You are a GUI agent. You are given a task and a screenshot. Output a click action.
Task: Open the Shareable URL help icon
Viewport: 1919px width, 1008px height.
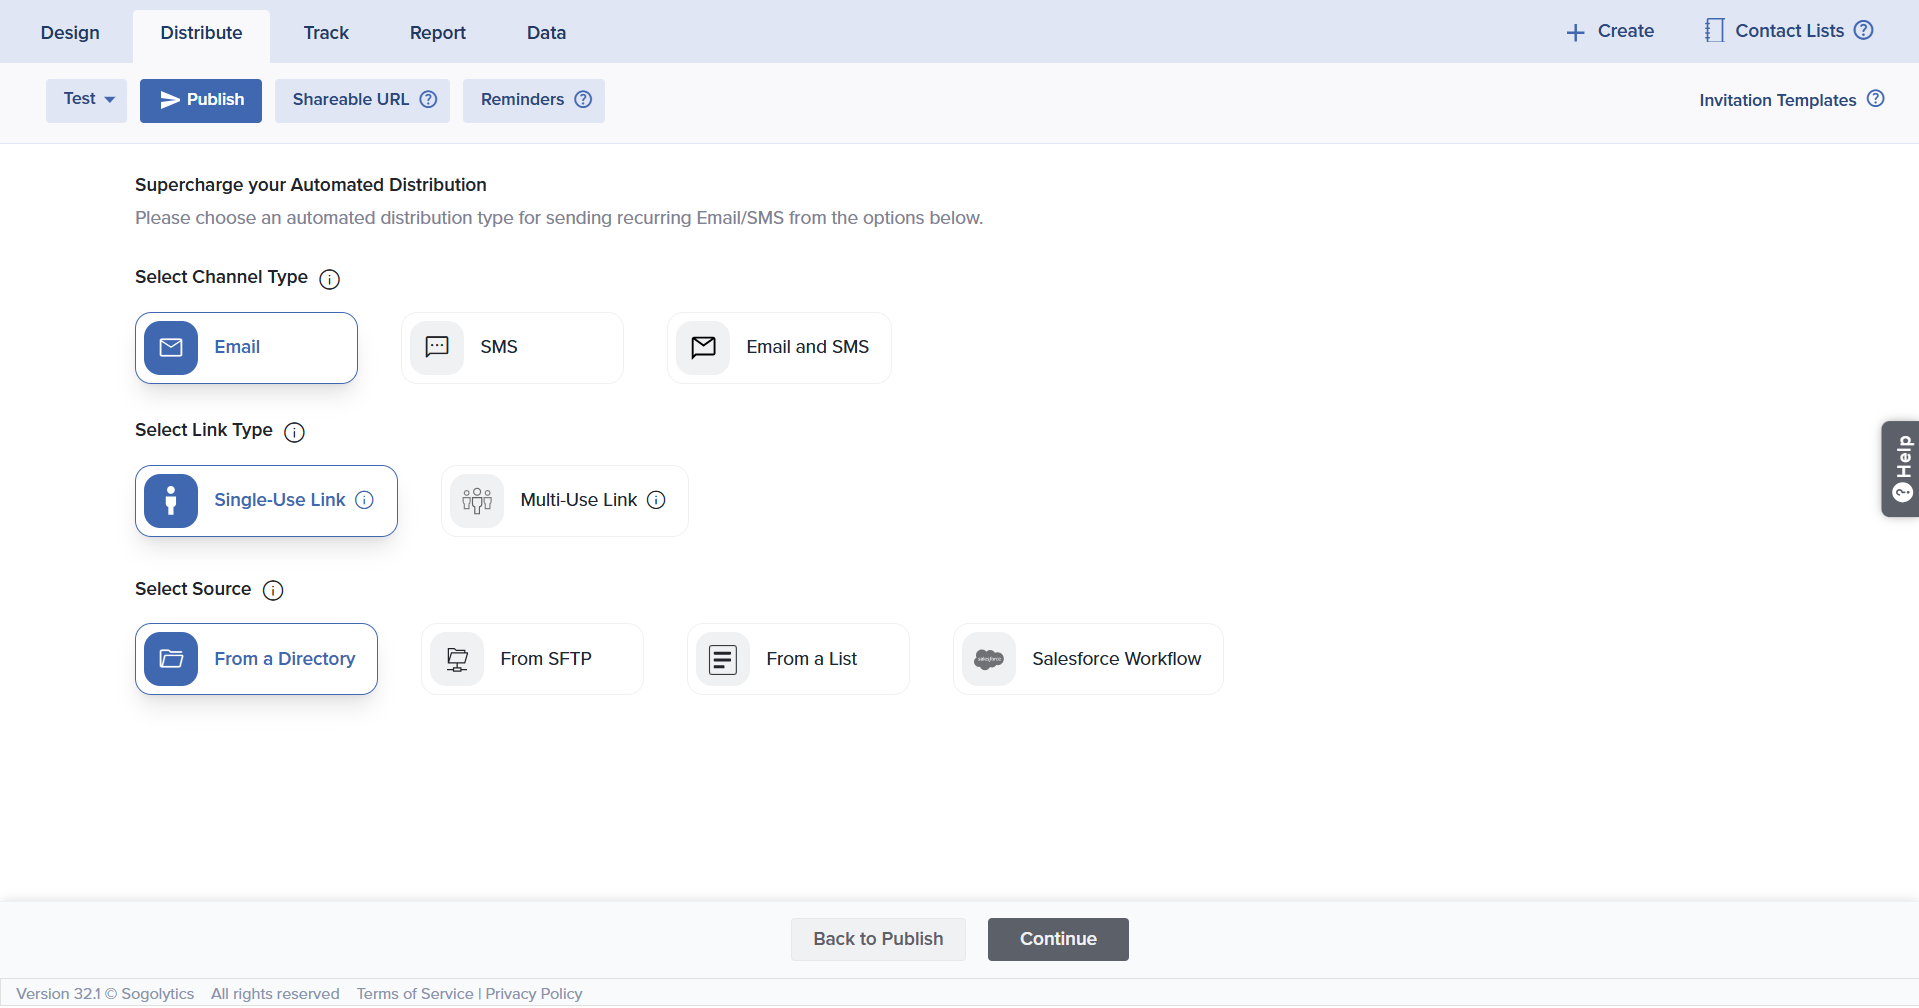tap(428, 99)
